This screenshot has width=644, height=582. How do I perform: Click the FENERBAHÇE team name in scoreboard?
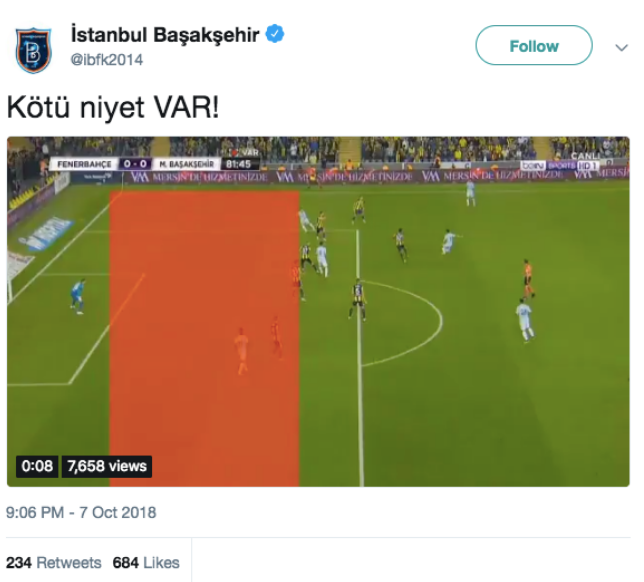84,164
